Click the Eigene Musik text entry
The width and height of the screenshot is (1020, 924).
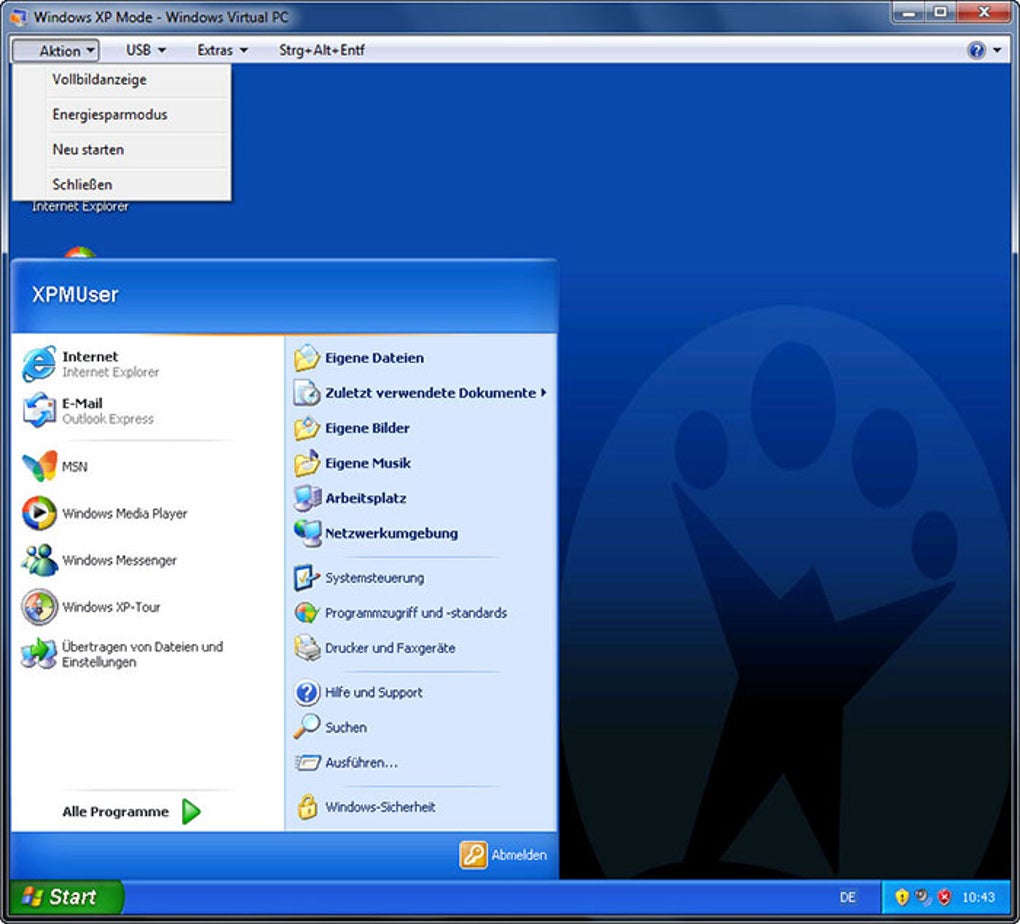tap(368, 463)
